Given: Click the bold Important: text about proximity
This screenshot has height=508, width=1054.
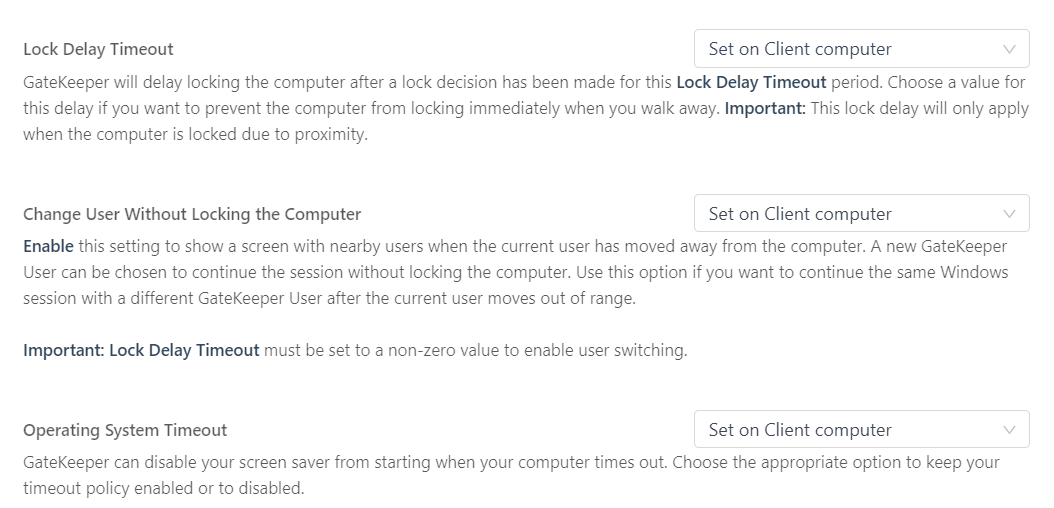Looking at the screenshot, I should coord(765,108).
